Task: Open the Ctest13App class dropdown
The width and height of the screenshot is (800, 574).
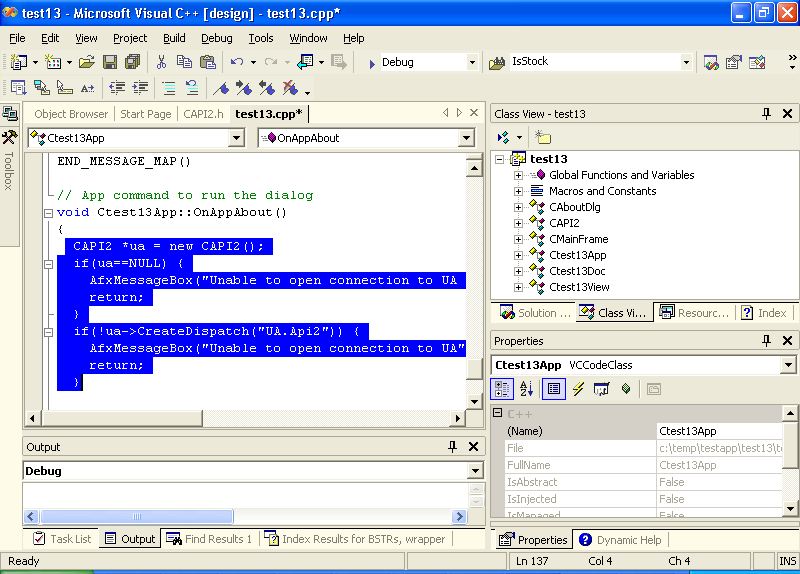Action: 236,138
